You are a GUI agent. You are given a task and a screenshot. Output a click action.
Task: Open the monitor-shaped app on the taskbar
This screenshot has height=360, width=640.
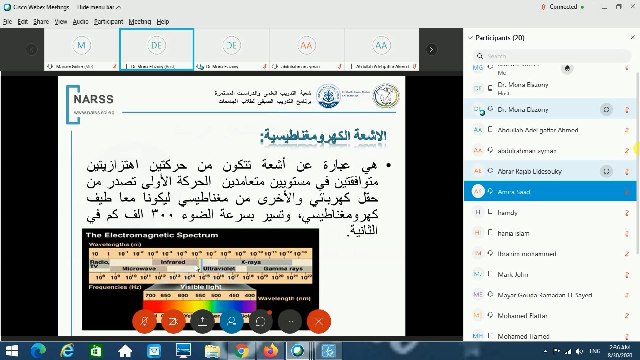pos(183,351)
